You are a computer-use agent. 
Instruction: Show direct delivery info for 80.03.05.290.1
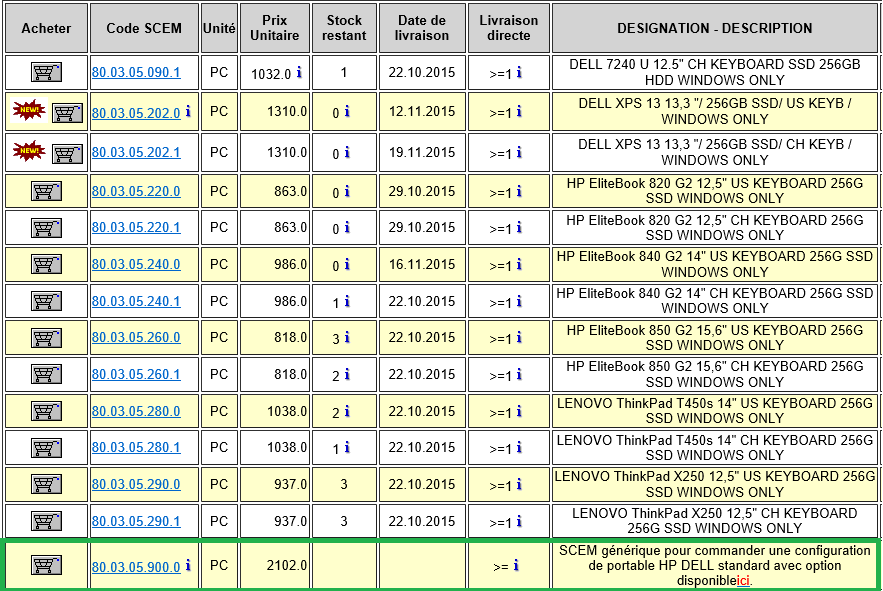click(x=519, y=521)
